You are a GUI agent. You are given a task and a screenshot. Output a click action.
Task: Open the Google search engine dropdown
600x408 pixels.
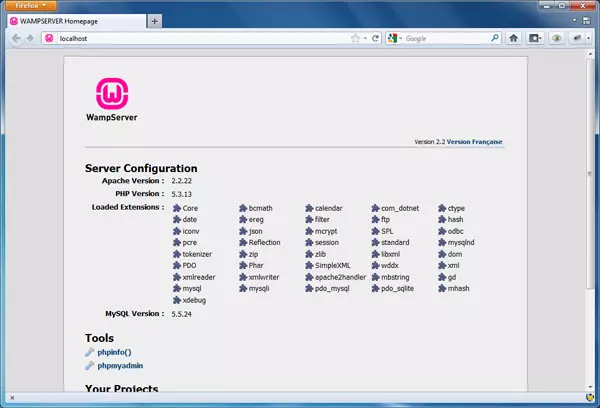tap(395, 39)
